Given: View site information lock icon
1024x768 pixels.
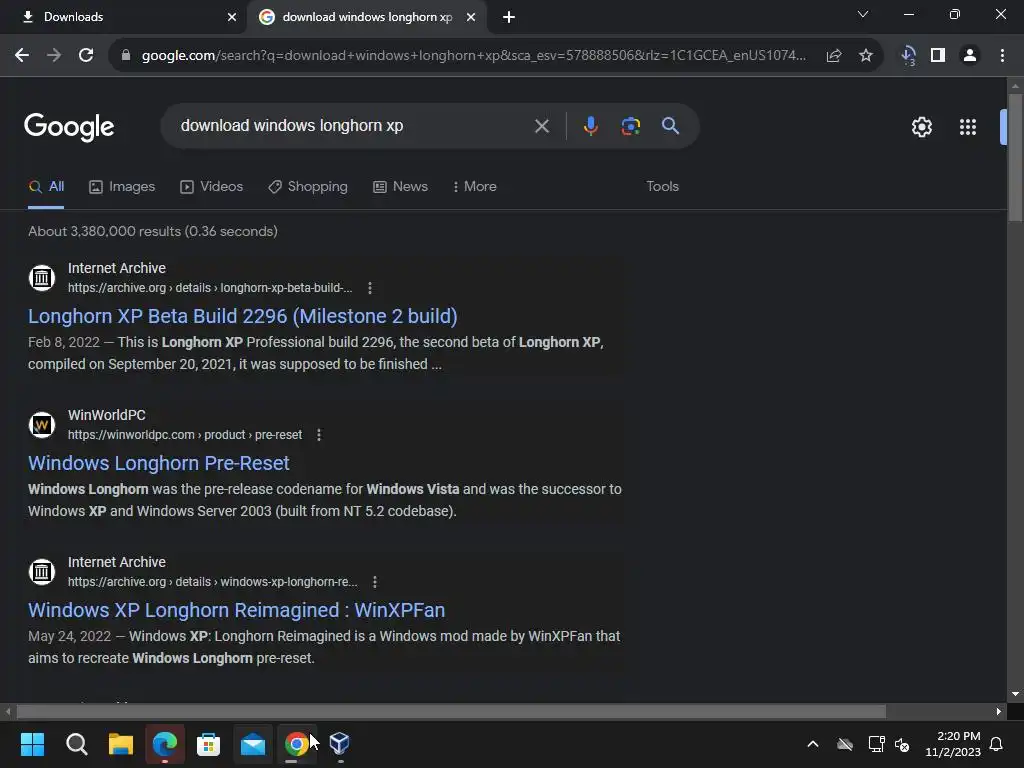Looking at the screenshot, I should click(x=126, y=56).
